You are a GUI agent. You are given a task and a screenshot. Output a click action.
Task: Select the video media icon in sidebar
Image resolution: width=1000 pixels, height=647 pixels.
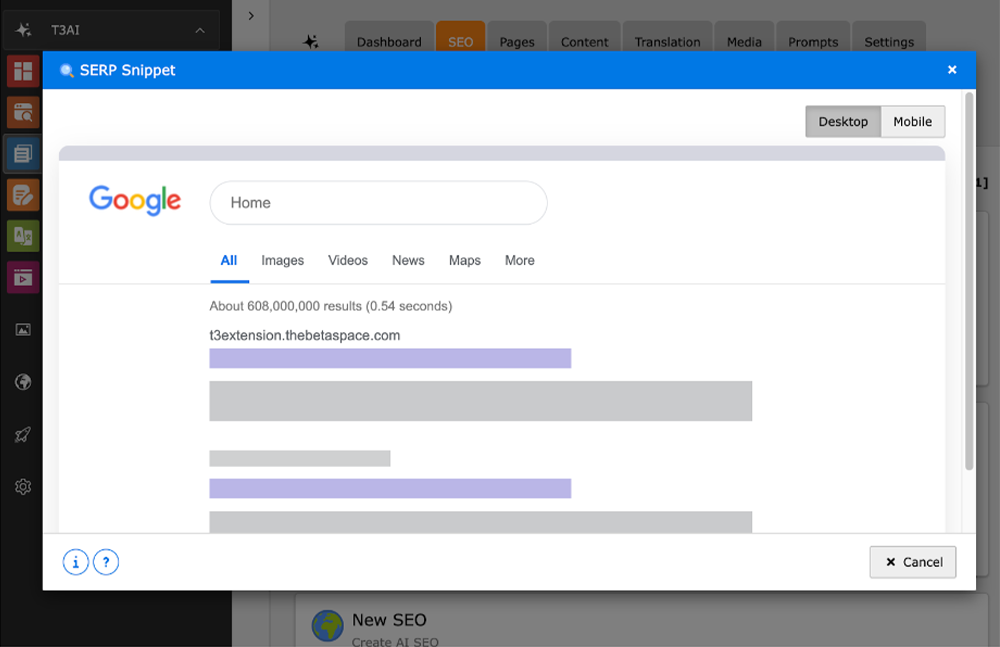[22, 277]
